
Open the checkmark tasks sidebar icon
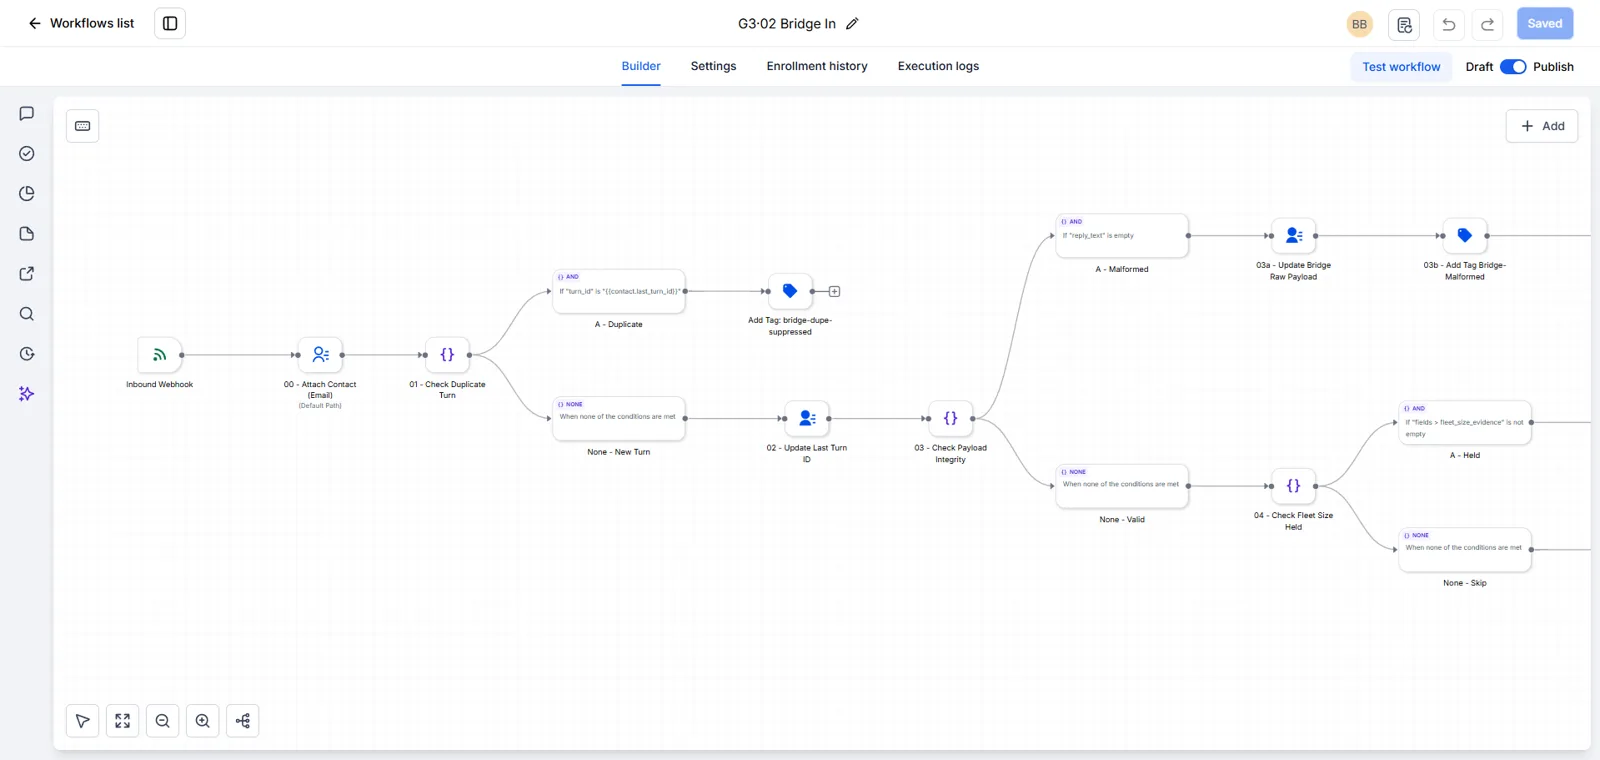point(27,154)
